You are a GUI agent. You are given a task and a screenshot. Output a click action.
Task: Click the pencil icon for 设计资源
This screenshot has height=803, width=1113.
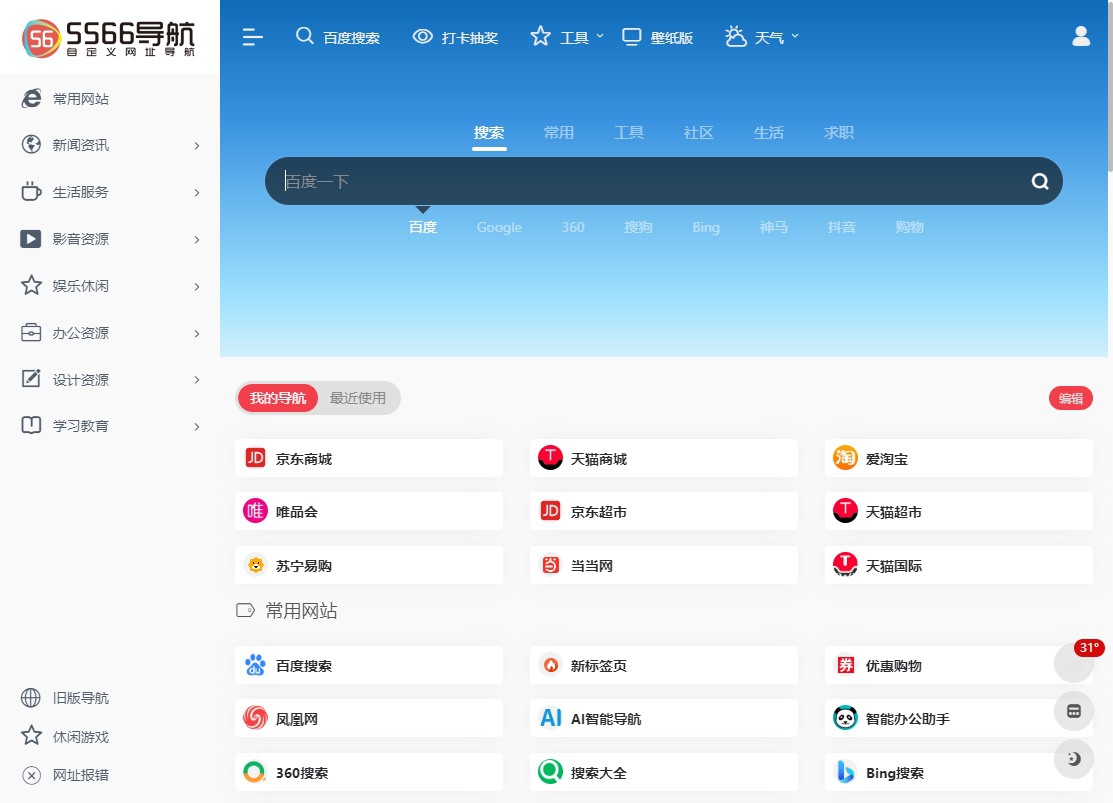31,378
